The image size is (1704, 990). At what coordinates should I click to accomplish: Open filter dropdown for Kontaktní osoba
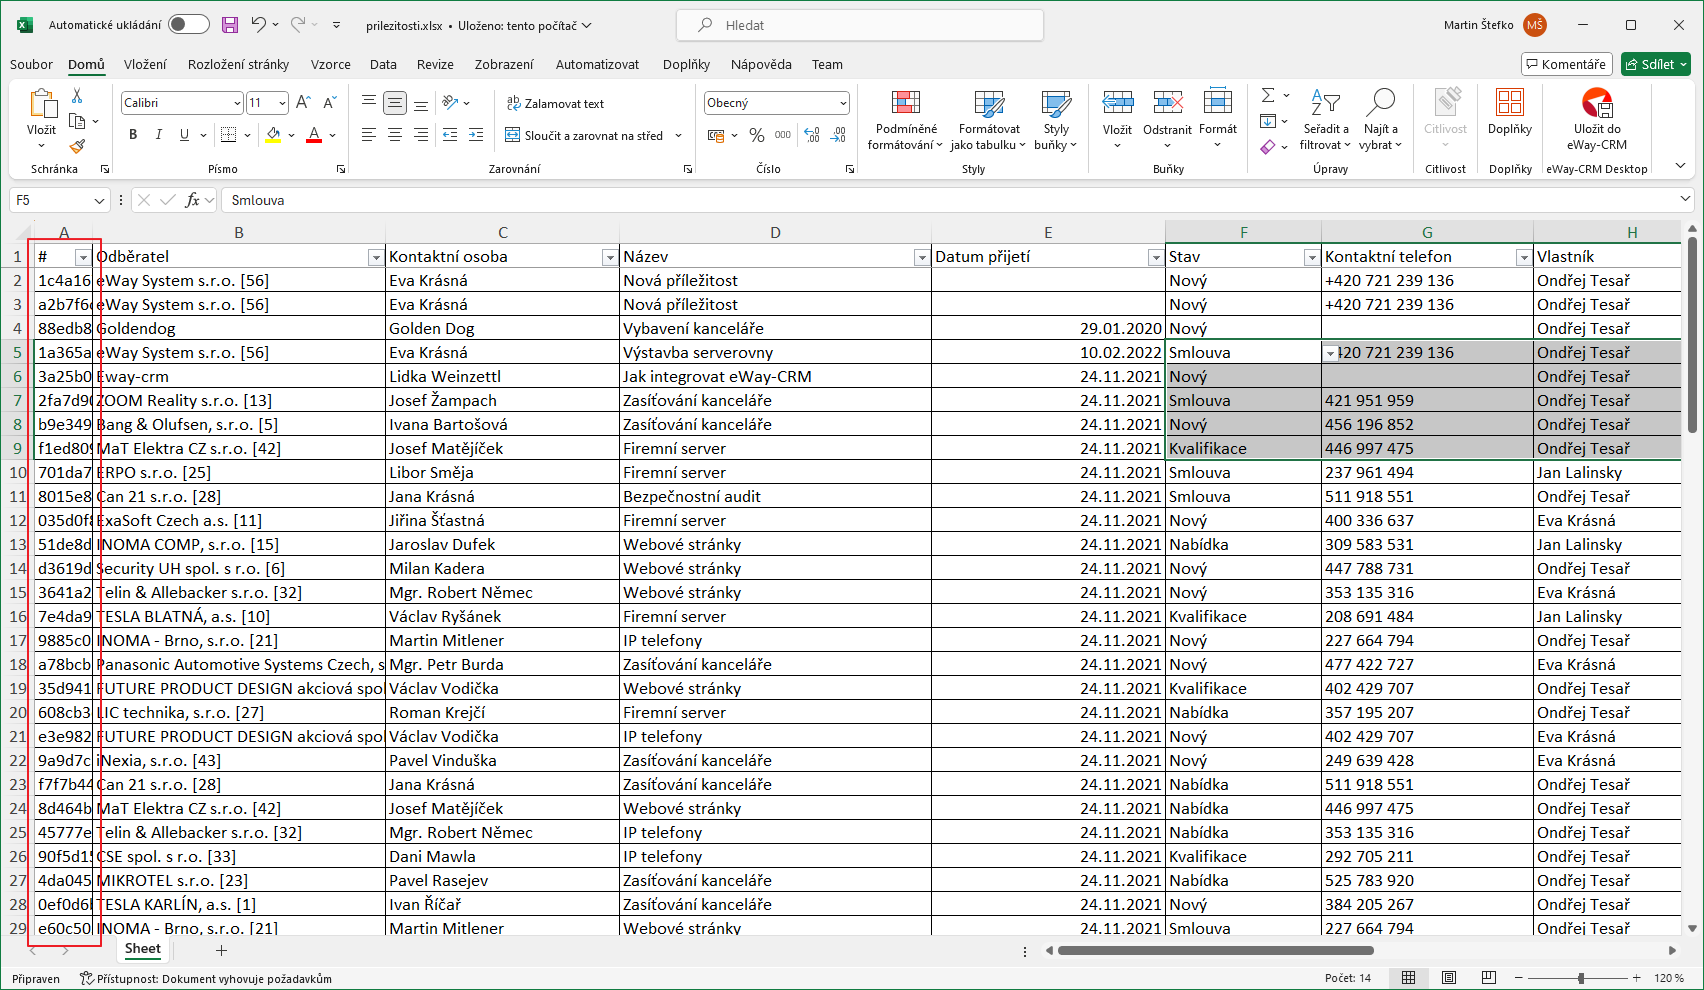[x=609, y=258]
